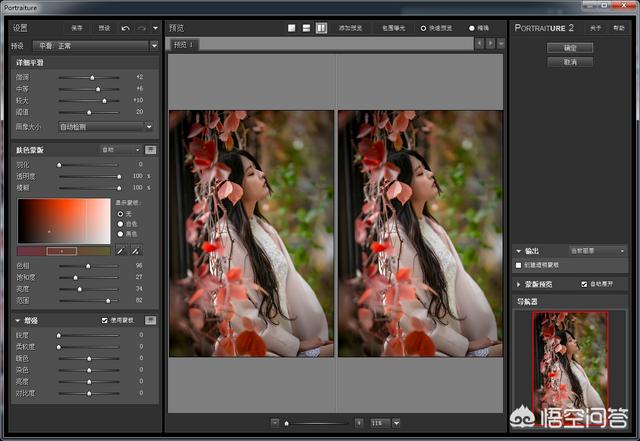This screenshot has width=640, height=441.
Task: Pick the second eyedropper with plus tool
Action: (x=136, y=250)
